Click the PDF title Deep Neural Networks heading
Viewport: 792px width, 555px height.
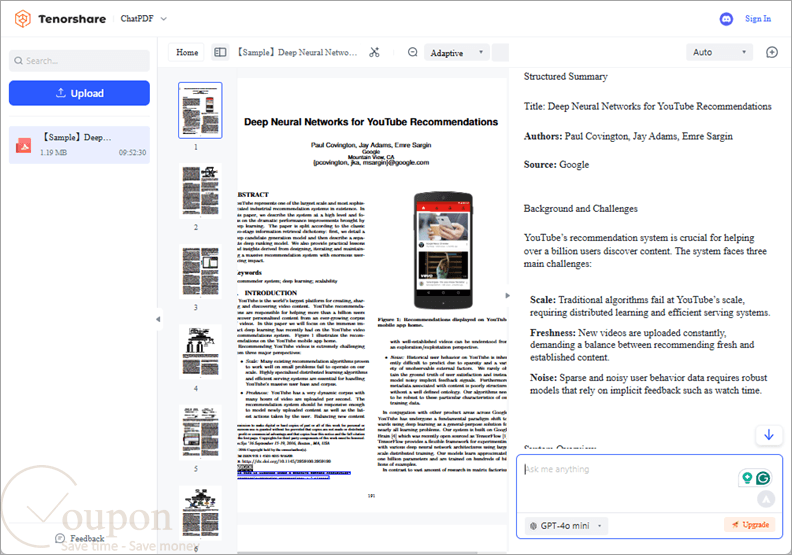click(371, 122)
